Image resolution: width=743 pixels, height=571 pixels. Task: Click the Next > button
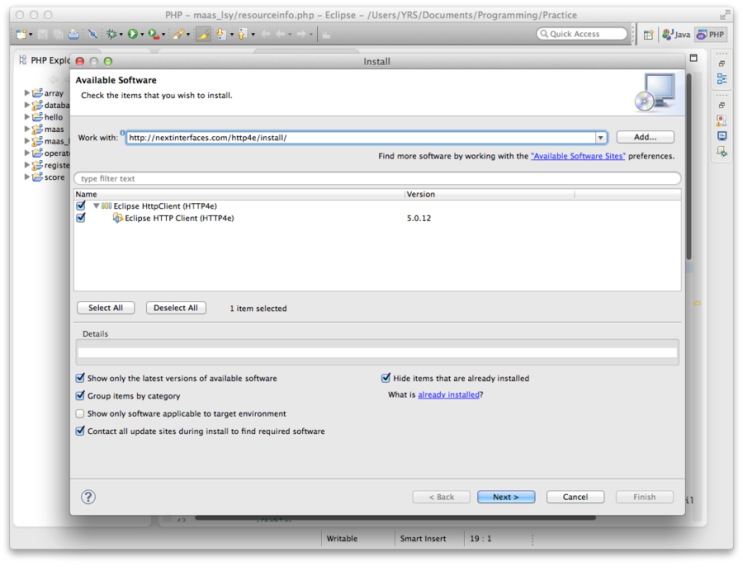(x=506, y=497)
